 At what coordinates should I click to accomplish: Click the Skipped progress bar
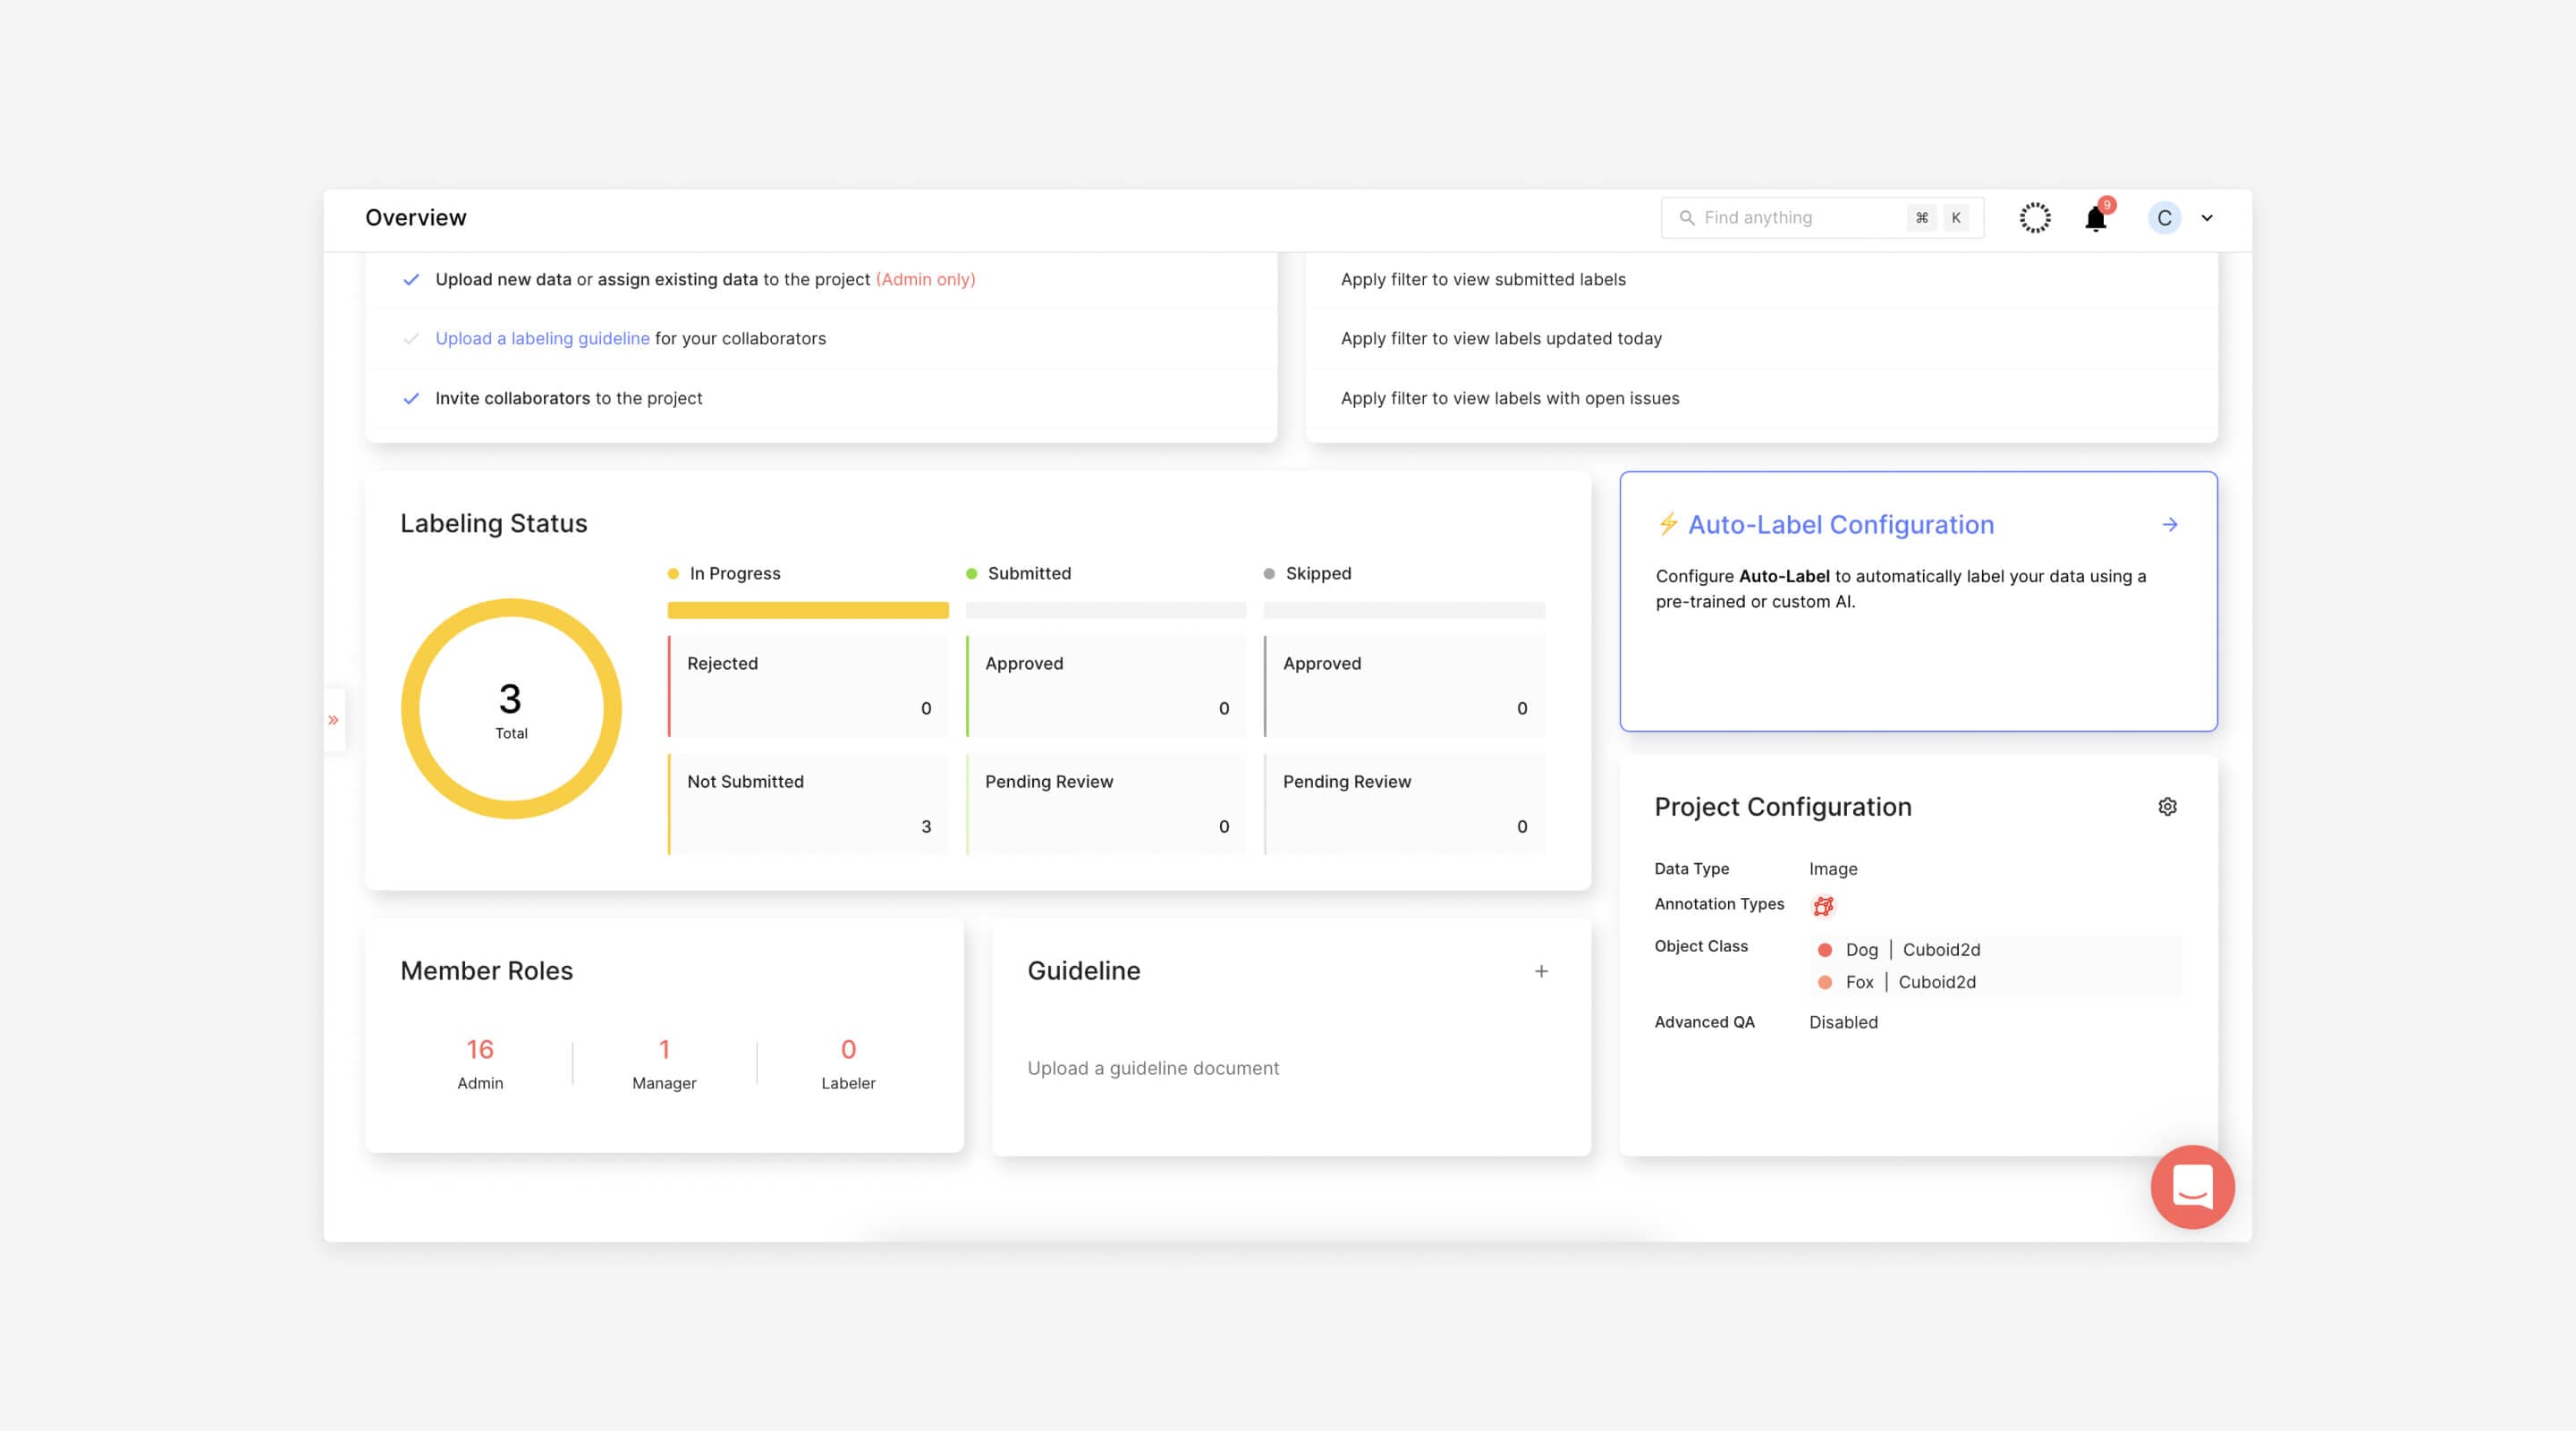click(1404, 610)
